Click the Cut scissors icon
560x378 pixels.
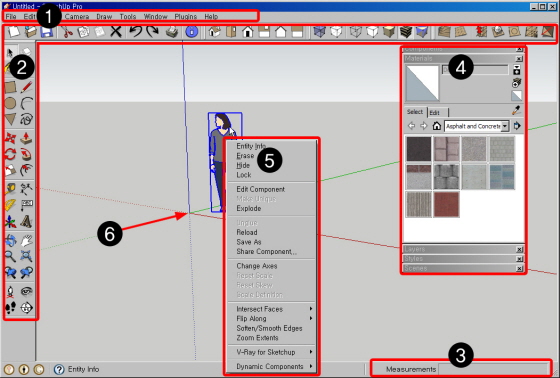click(66, 31)
